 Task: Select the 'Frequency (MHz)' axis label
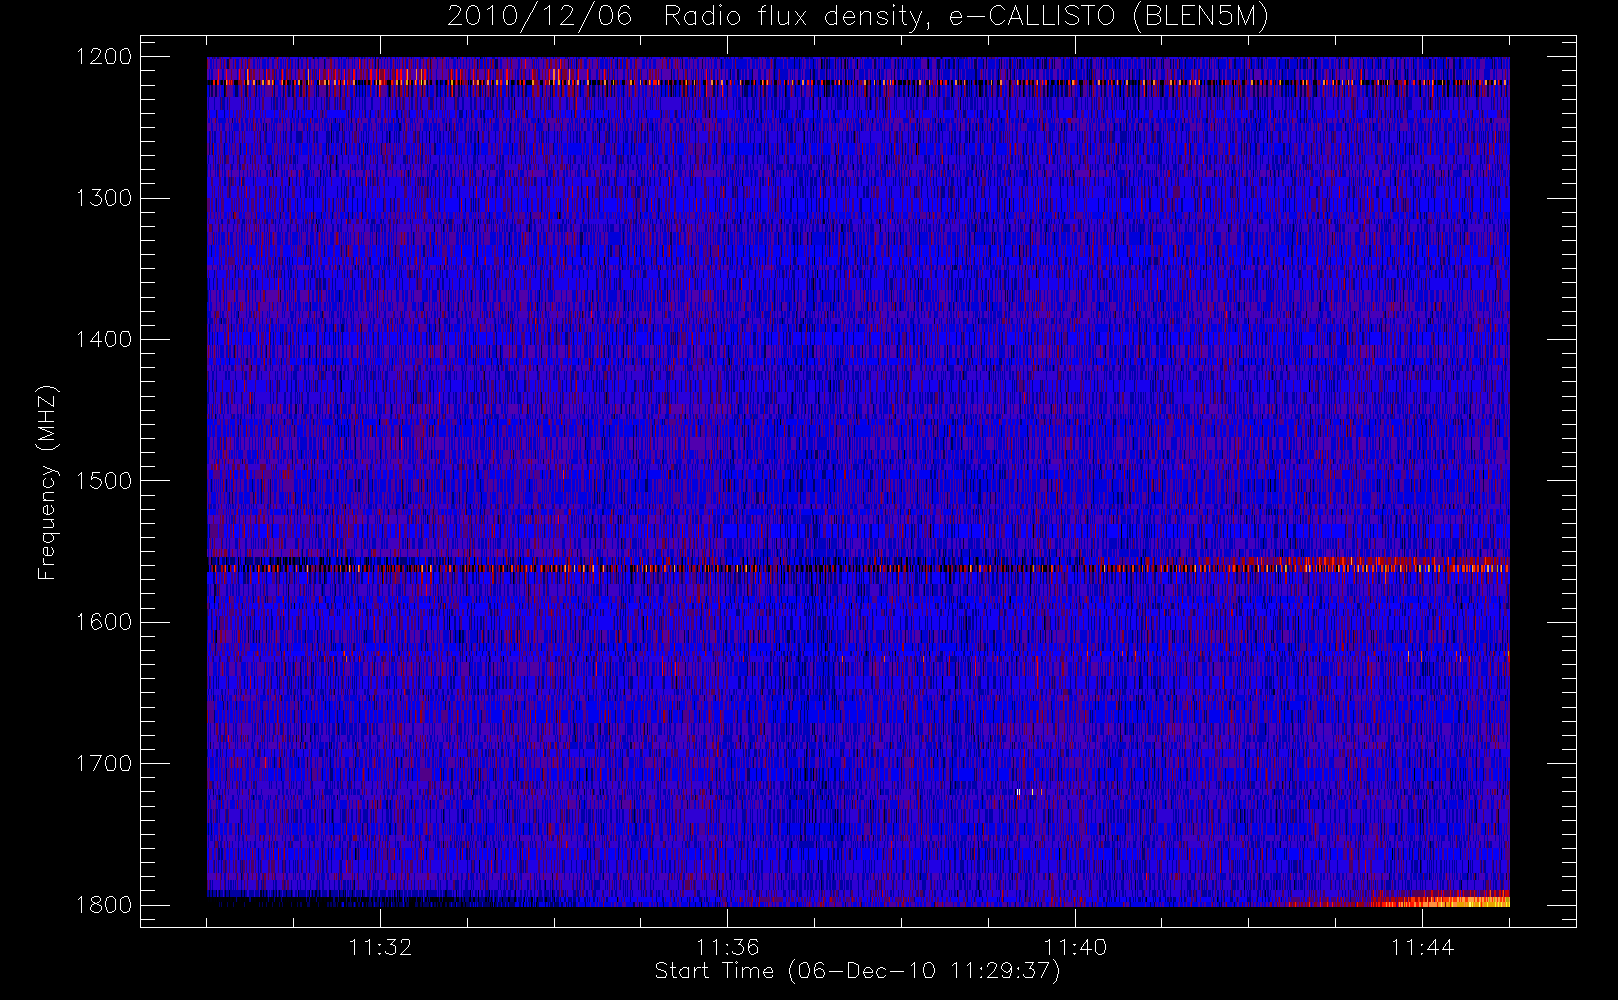click(46, 481)
